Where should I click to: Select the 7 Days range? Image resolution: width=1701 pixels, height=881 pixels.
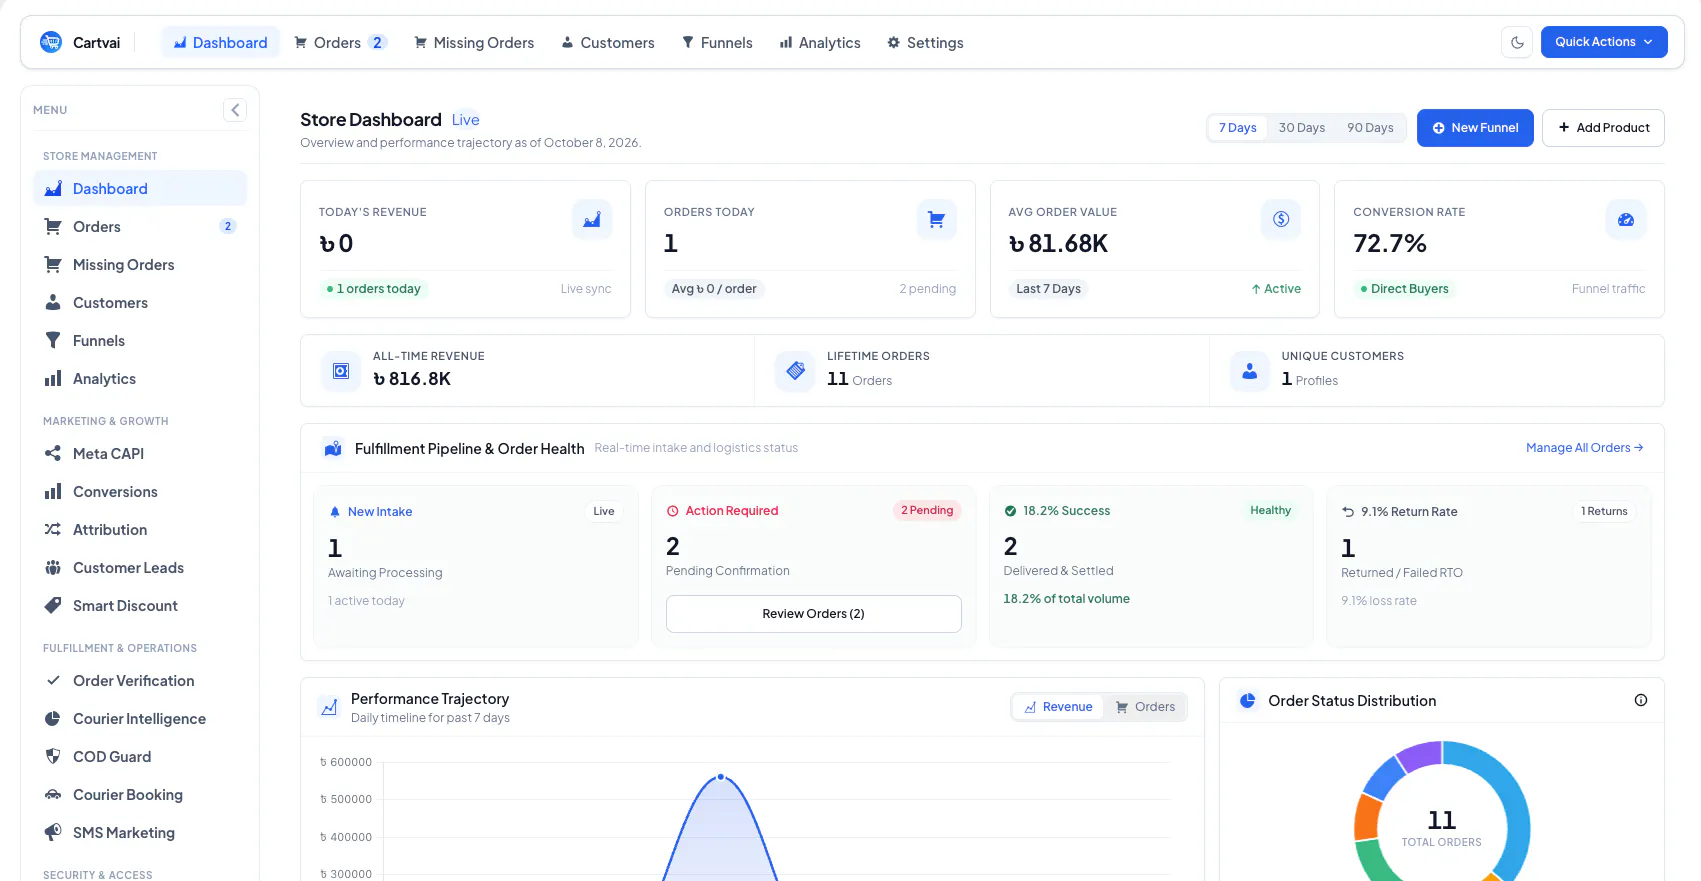tap(1237, 128)
